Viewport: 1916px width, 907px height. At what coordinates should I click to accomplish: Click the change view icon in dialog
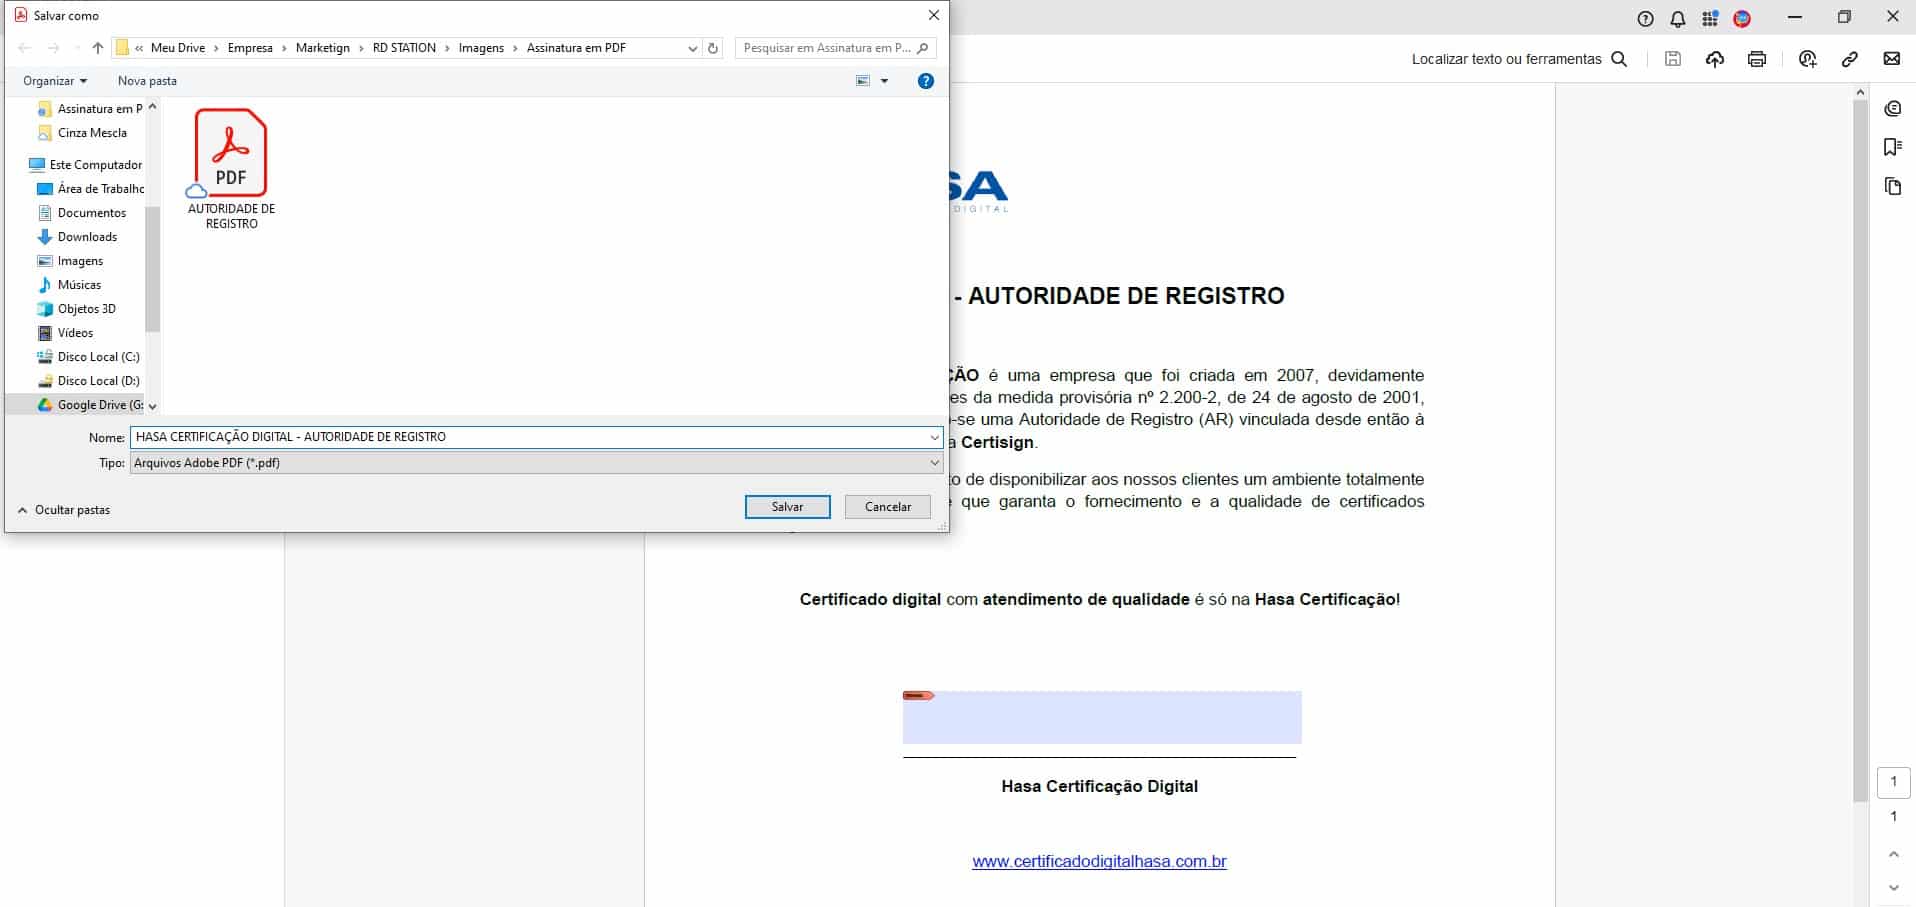point(863,81)
